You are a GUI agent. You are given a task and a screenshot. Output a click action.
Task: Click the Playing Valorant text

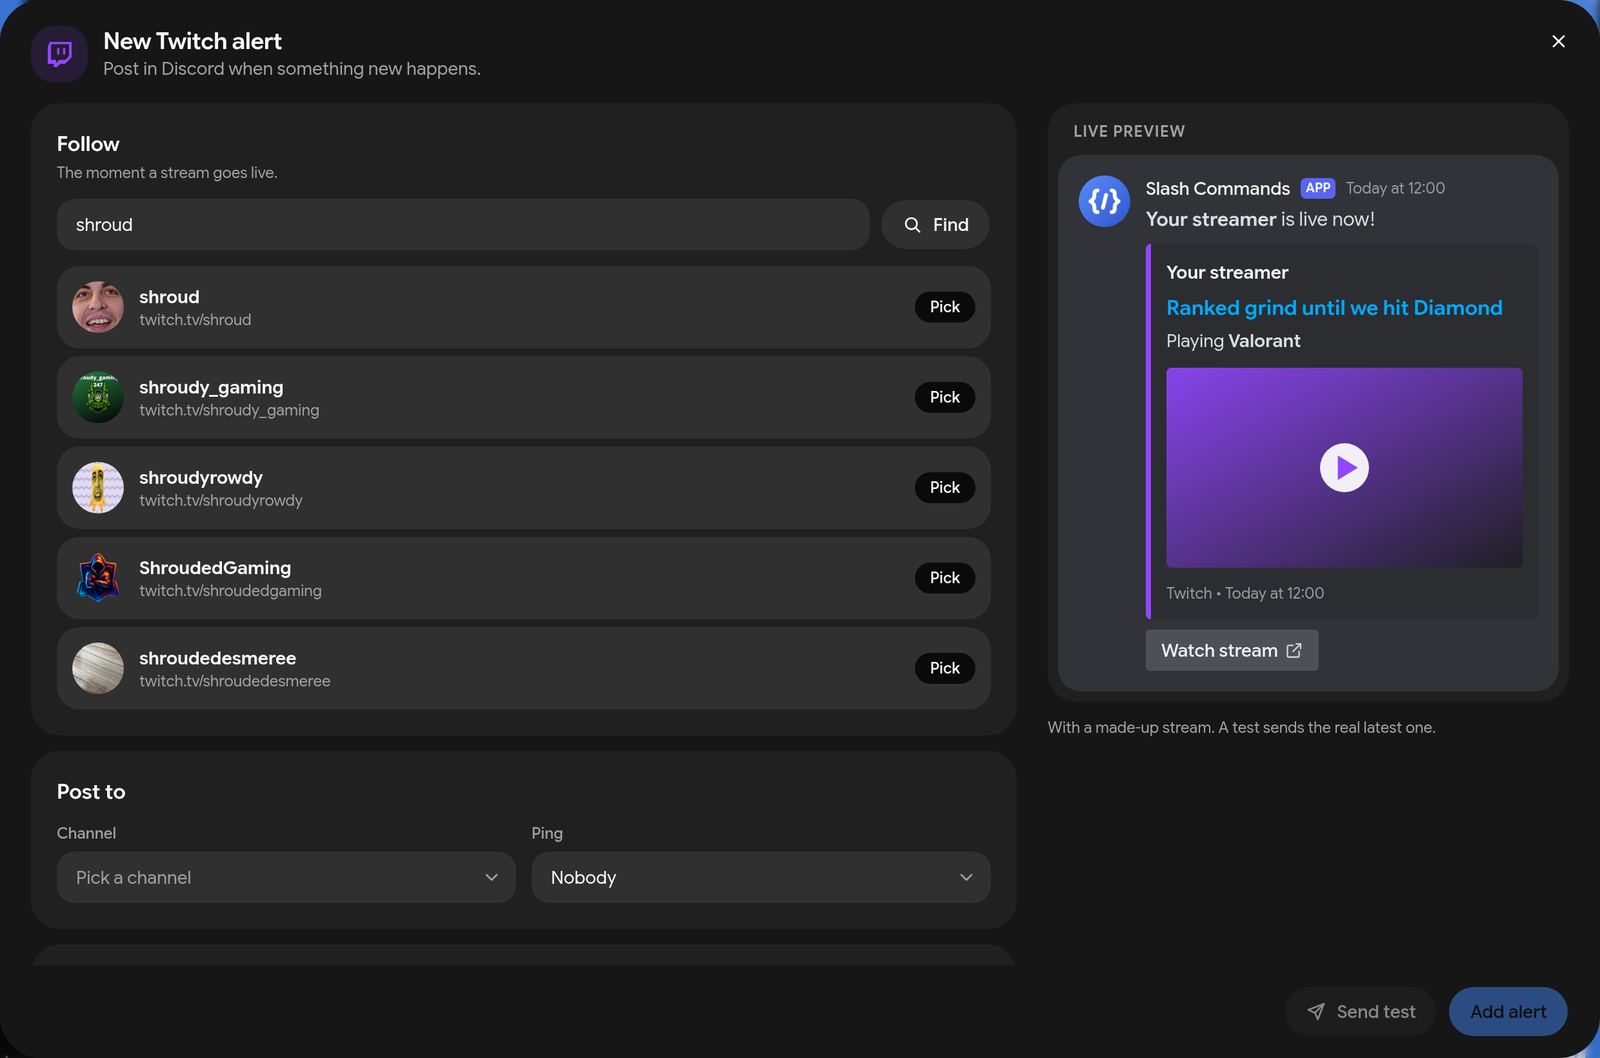pyautogui.click(x=1233, y=341)
